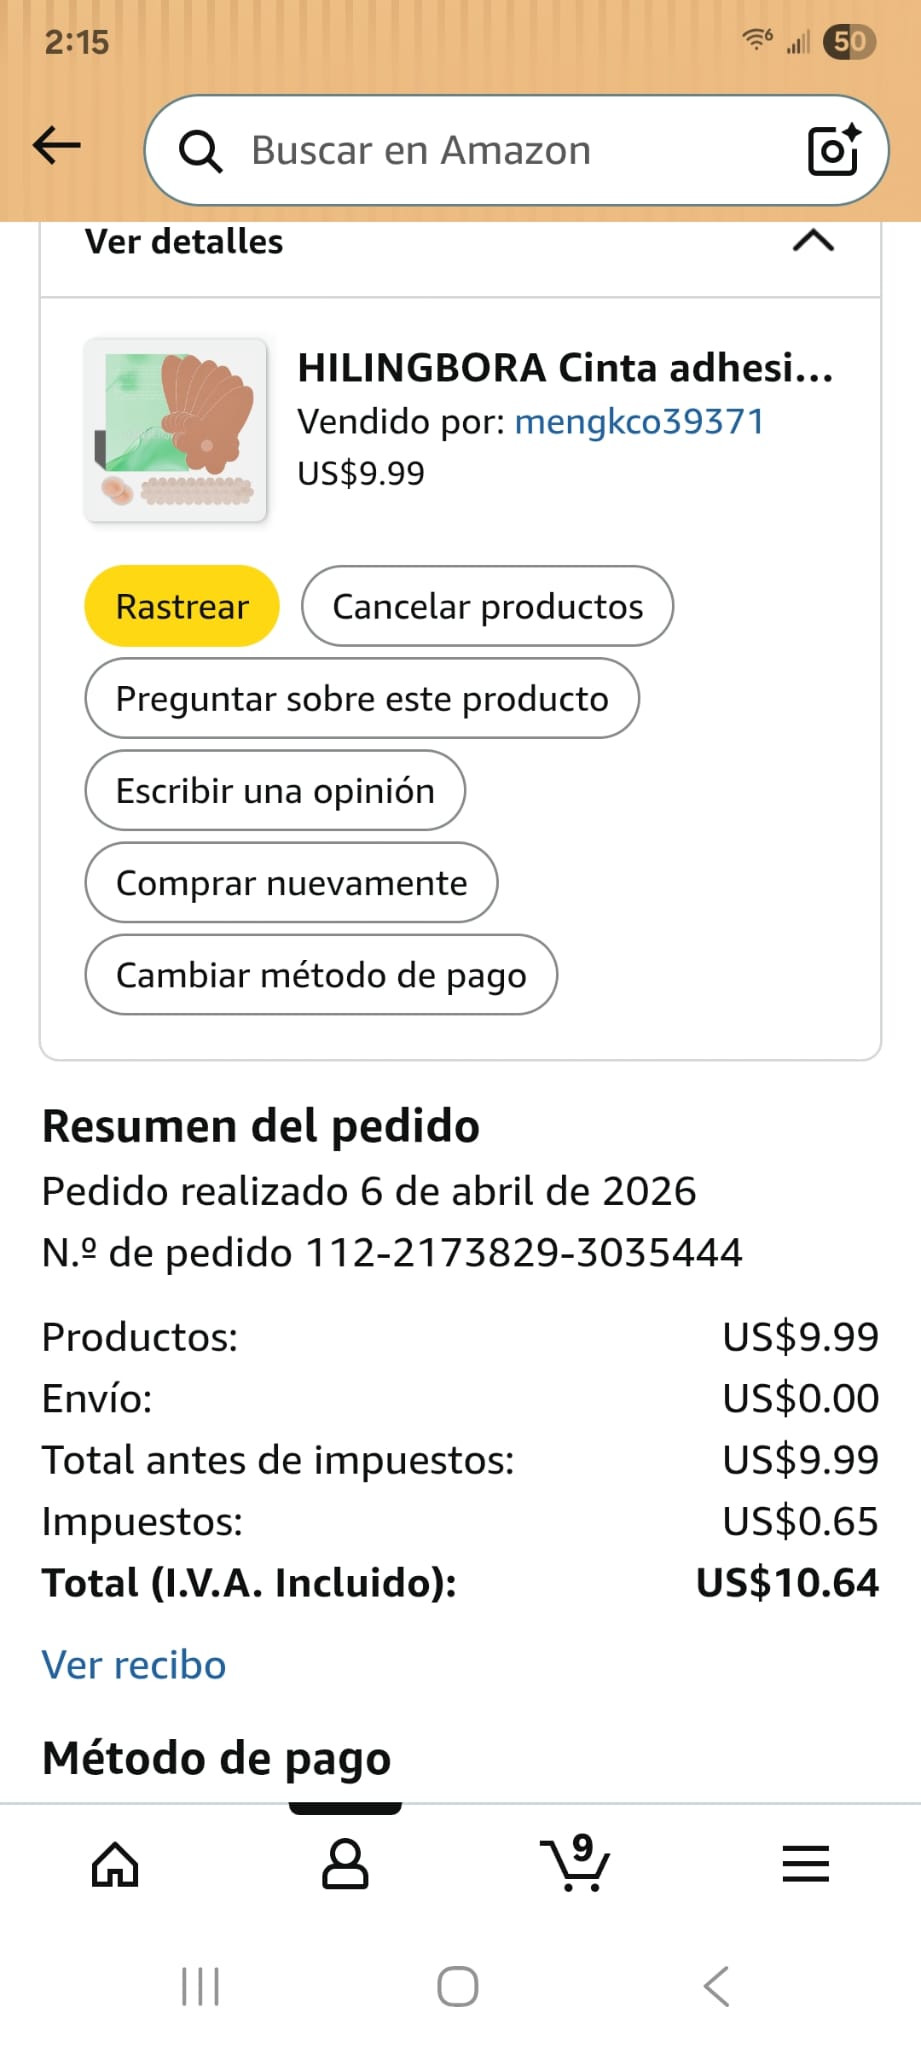The height and width of the screenshot is (2048, 921).
Task: Open the hamburger menu tab
Action: pyautogui.click(x=805, y=1864)
